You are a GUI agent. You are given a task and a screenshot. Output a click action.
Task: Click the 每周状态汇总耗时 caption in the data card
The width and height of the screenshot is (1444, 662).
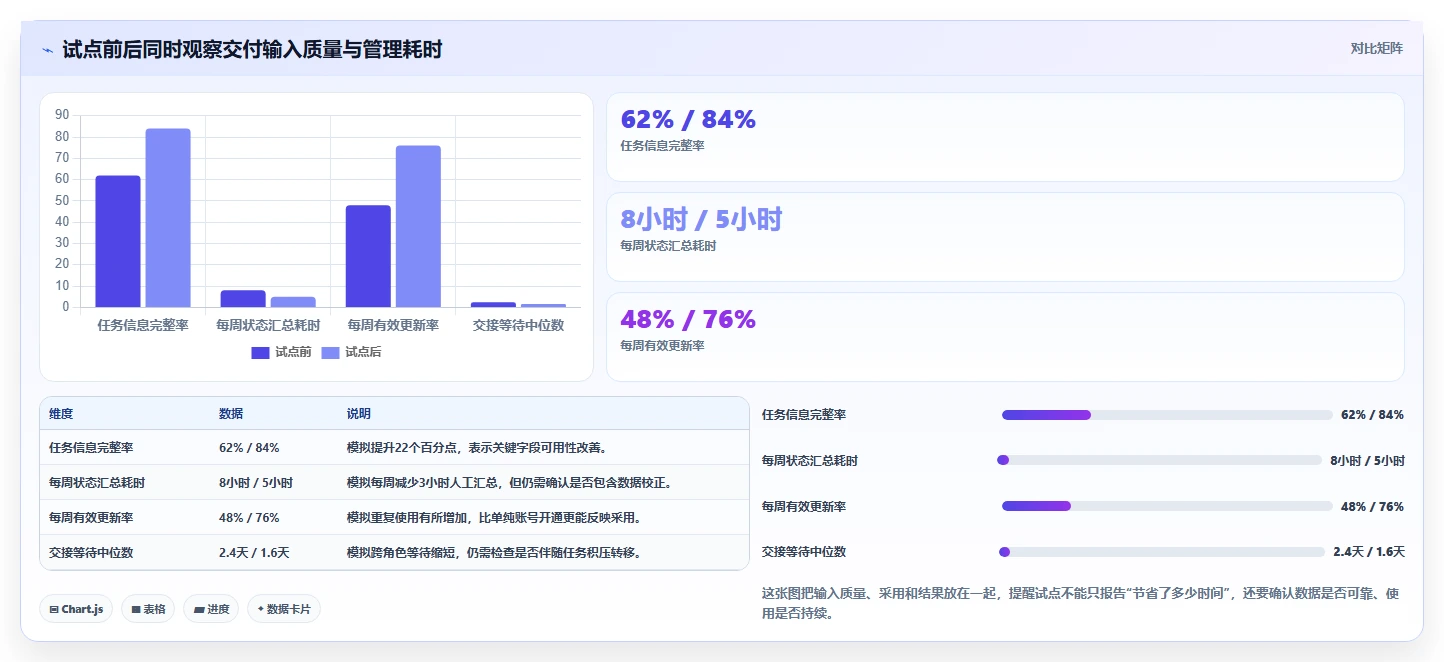668,246
